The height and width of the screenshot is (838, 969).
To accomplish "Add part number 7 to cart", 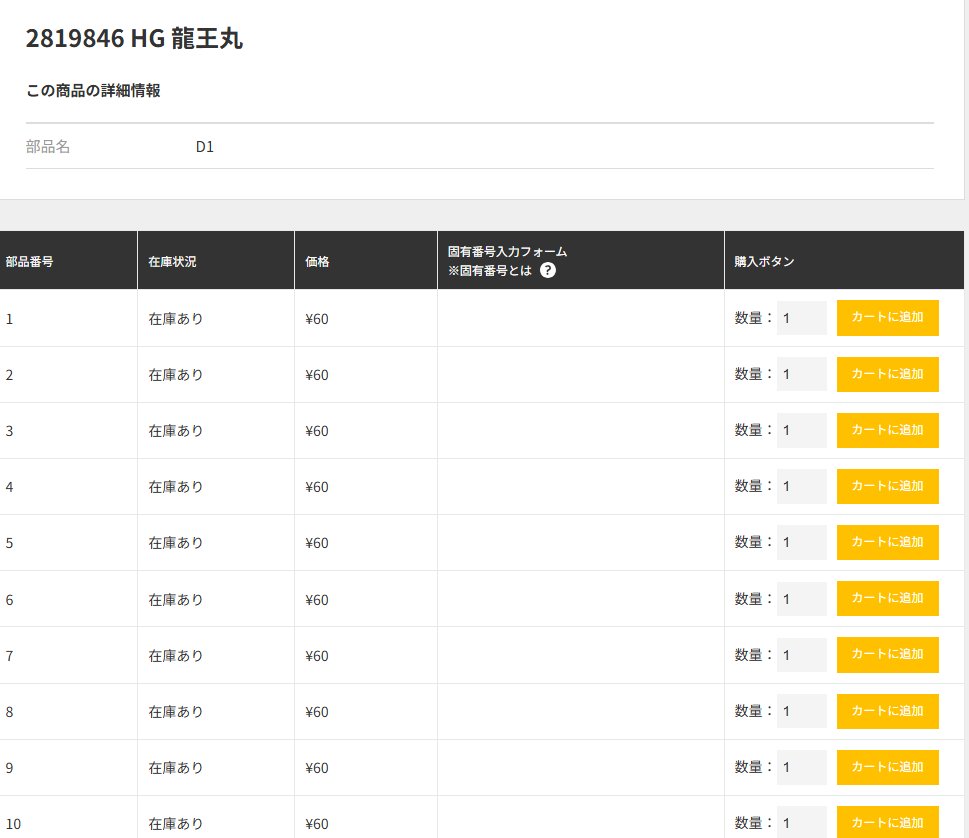I will click(887, 654).
